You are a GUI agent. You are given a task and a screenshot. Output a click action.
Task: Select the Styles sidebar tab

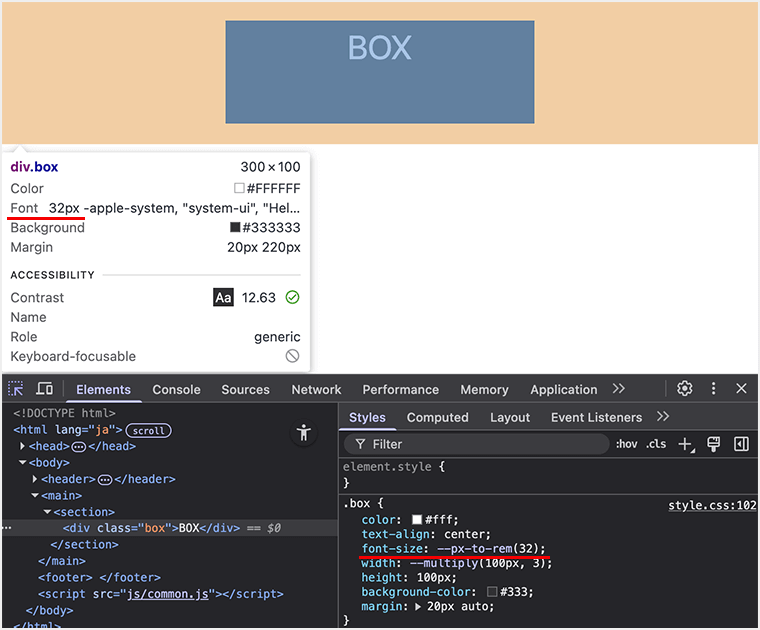tap(367, 417)
